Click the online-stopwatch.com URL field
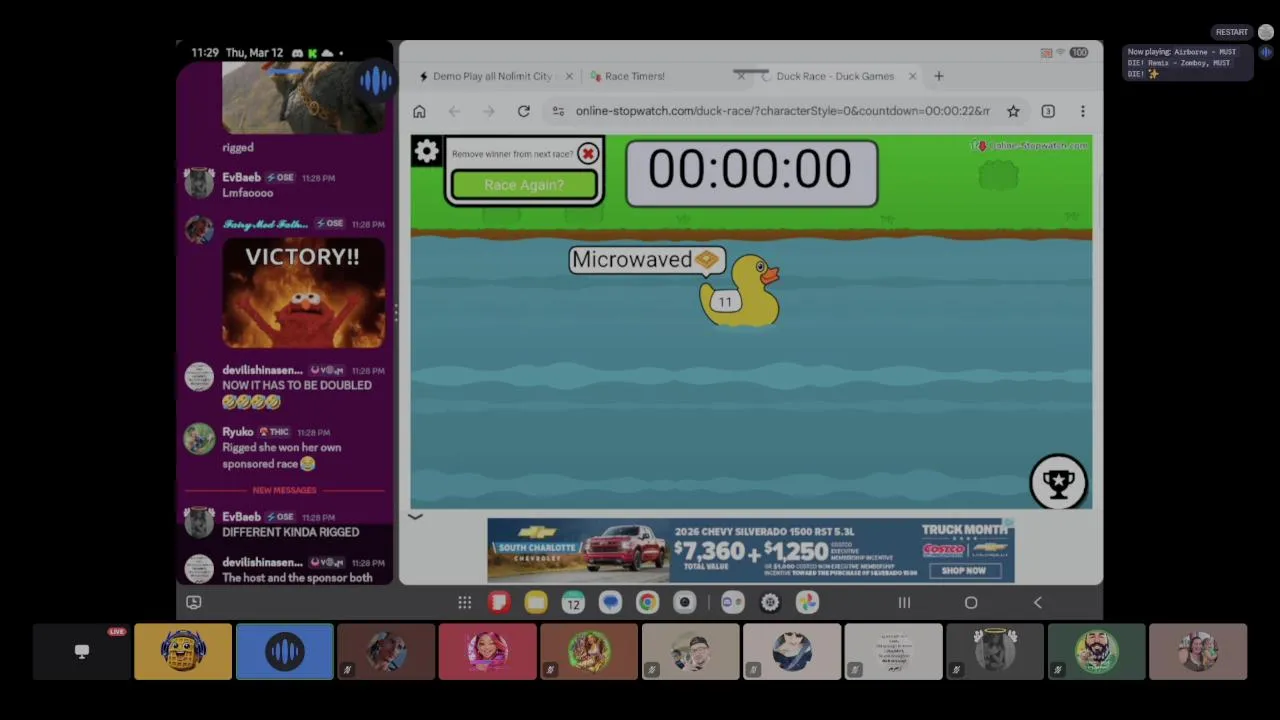The width and height of the screenshot is (1280, 720). tap(782, 111)
